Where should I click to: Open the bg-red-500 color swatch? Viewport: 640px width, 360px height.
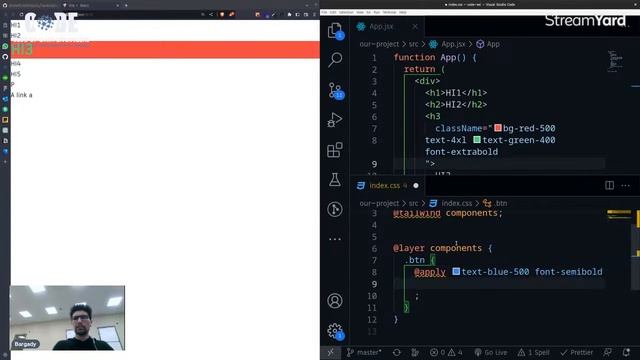(498, 128)
